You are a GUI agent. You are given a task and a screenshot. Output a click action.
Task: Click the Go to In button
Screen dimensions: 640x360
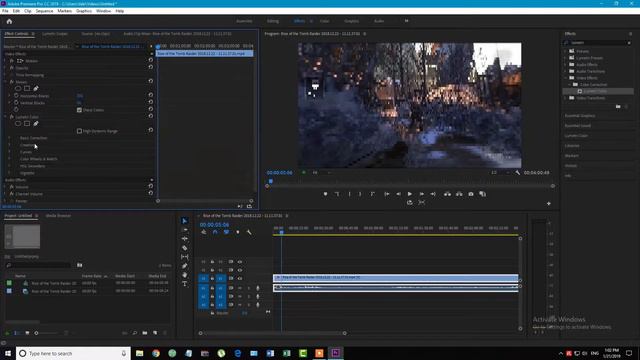click(x=386, y=194)
